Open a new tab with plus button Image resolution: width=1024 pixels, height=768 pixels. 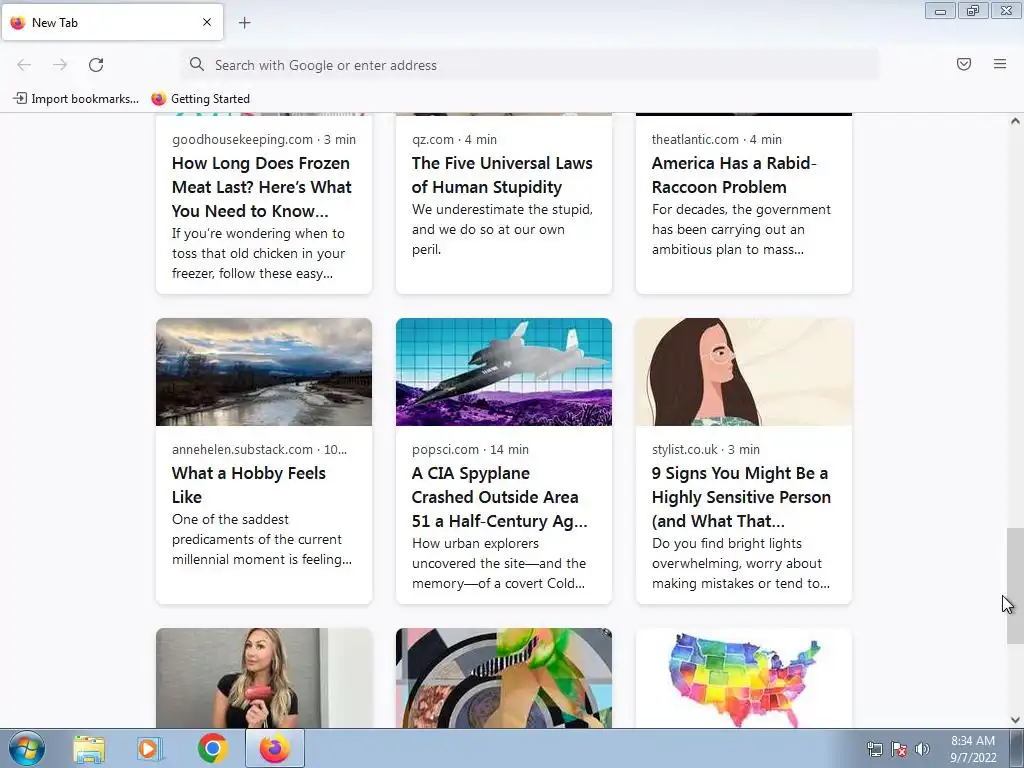(x=244, y=23)
